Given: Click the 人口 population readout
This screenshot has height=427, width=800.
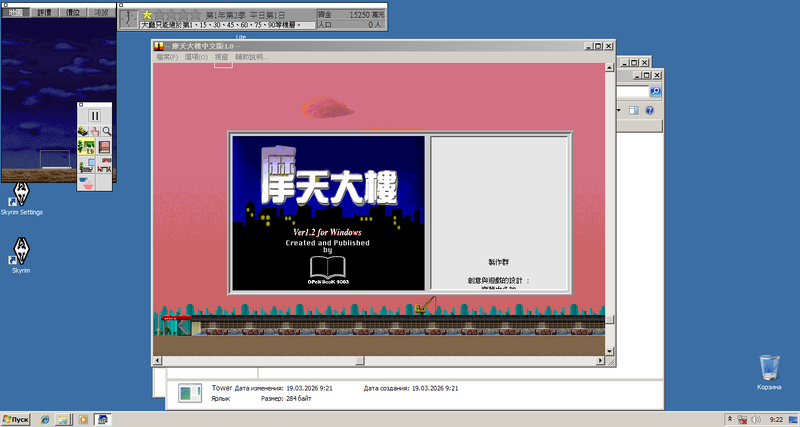Looking at the screenshot, I should [x=352, y=24].
